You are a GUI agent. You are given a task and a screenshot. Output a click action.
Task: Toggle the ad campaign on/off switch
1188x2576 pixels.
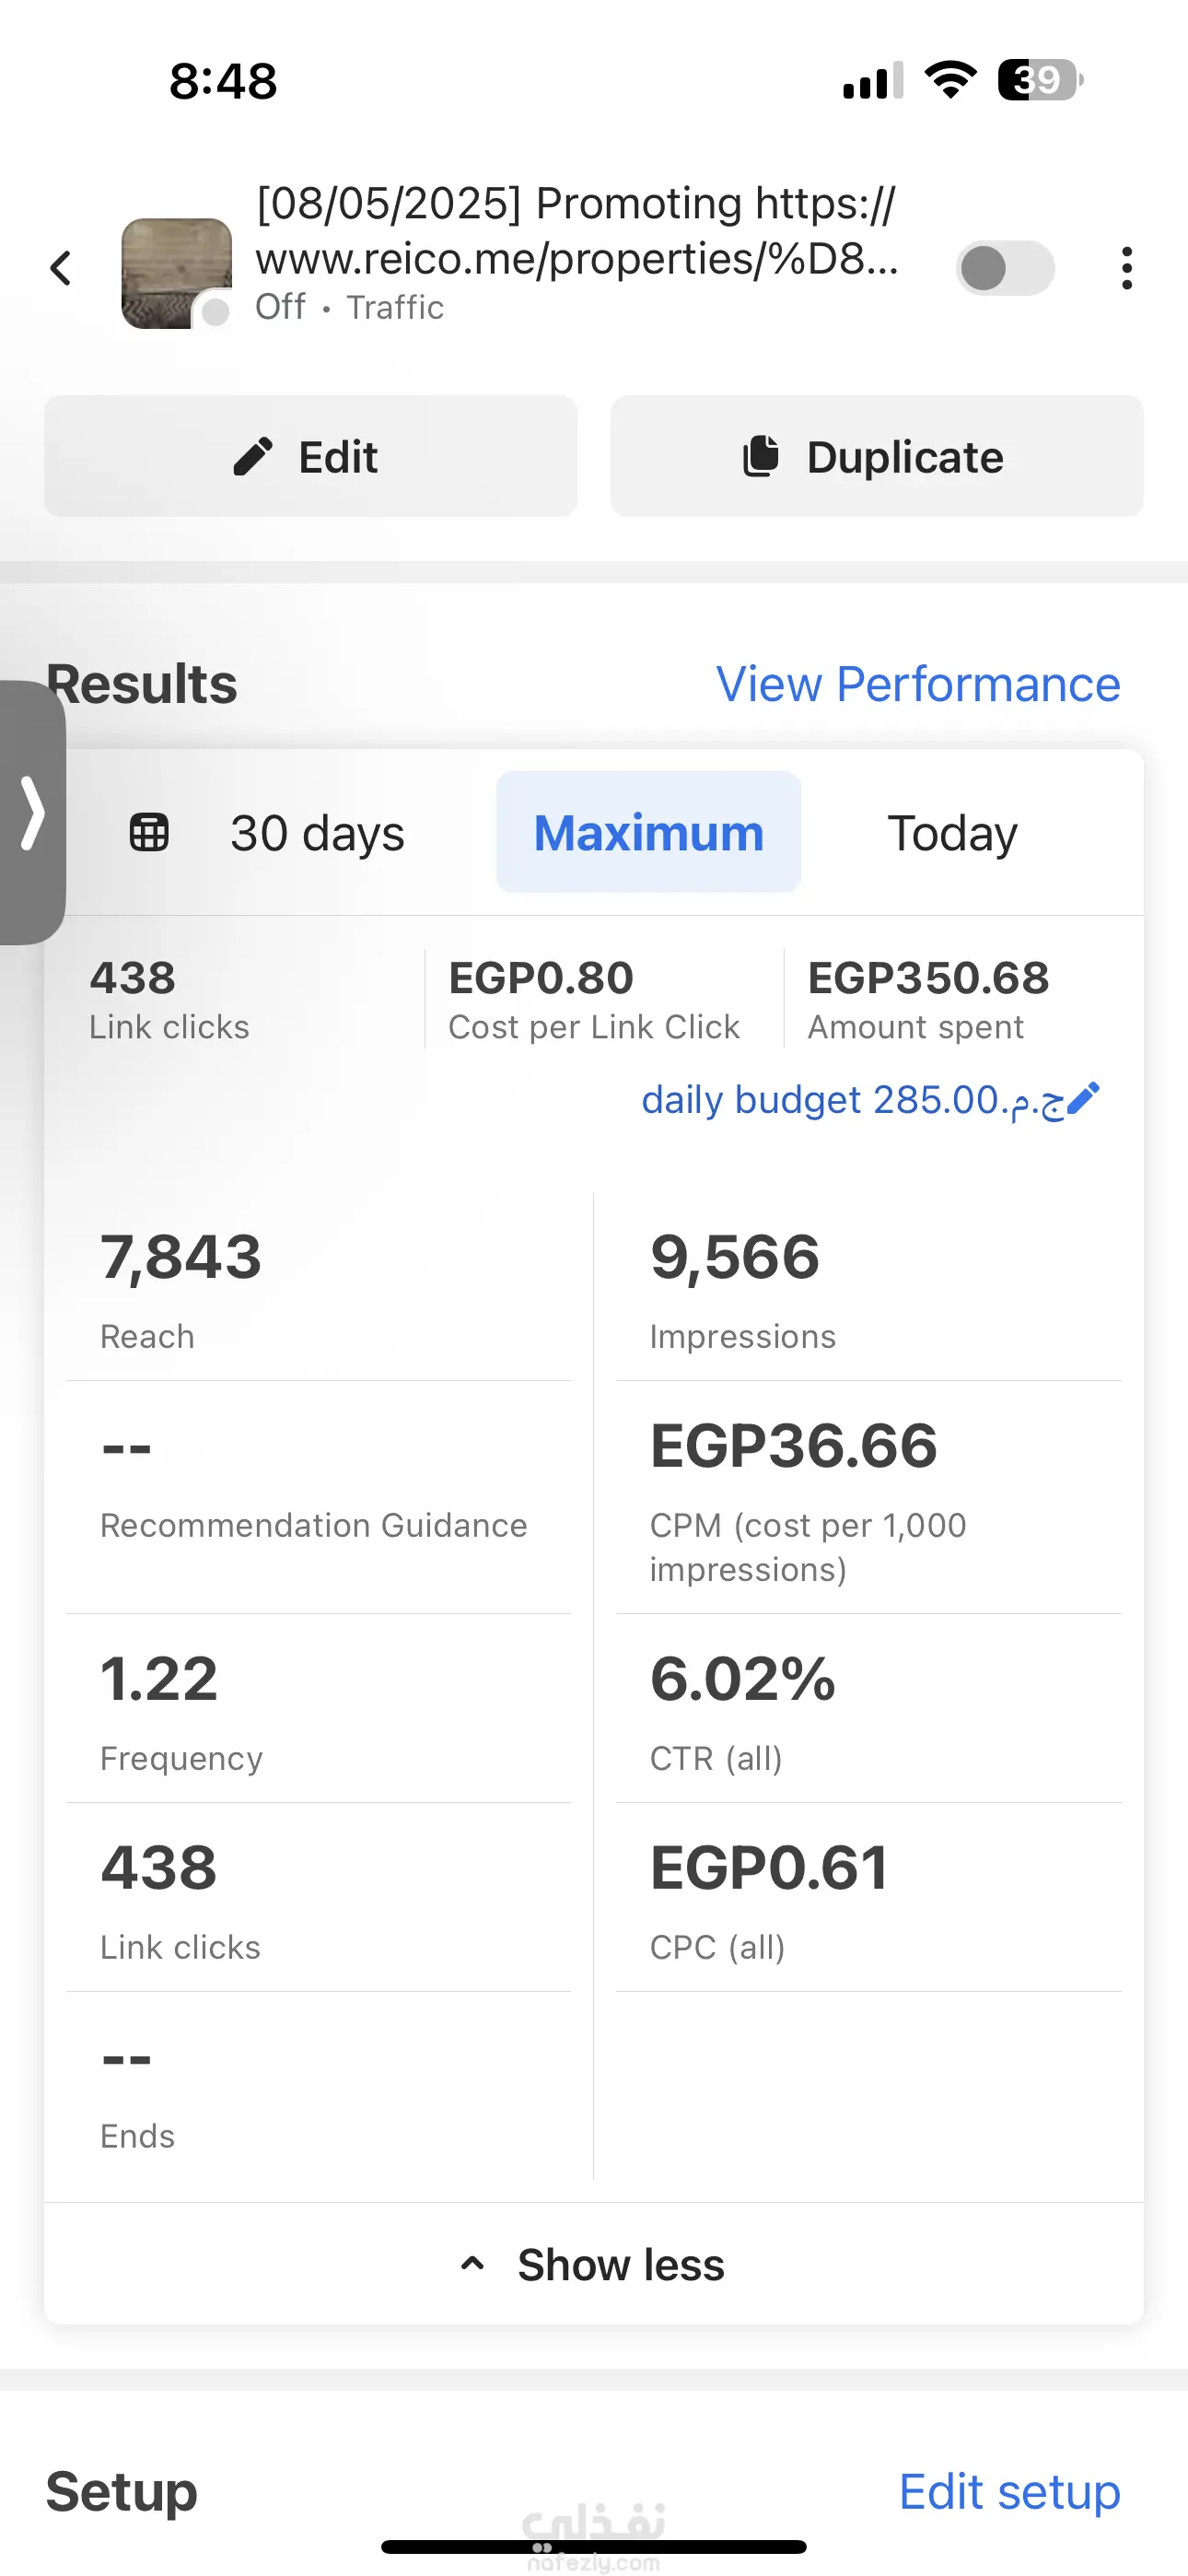pos(1004,268)
